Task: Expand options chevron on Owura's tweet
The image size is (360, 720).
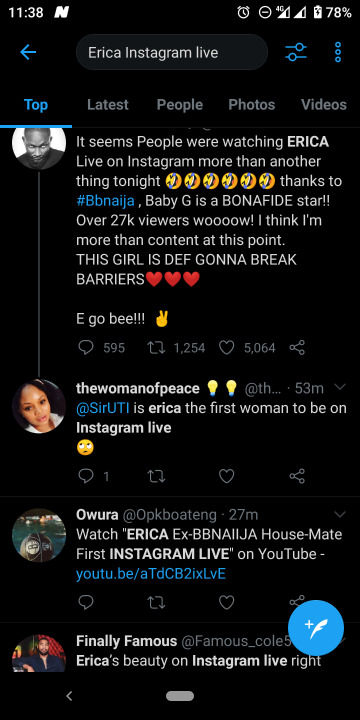Action: pos(339,513)
